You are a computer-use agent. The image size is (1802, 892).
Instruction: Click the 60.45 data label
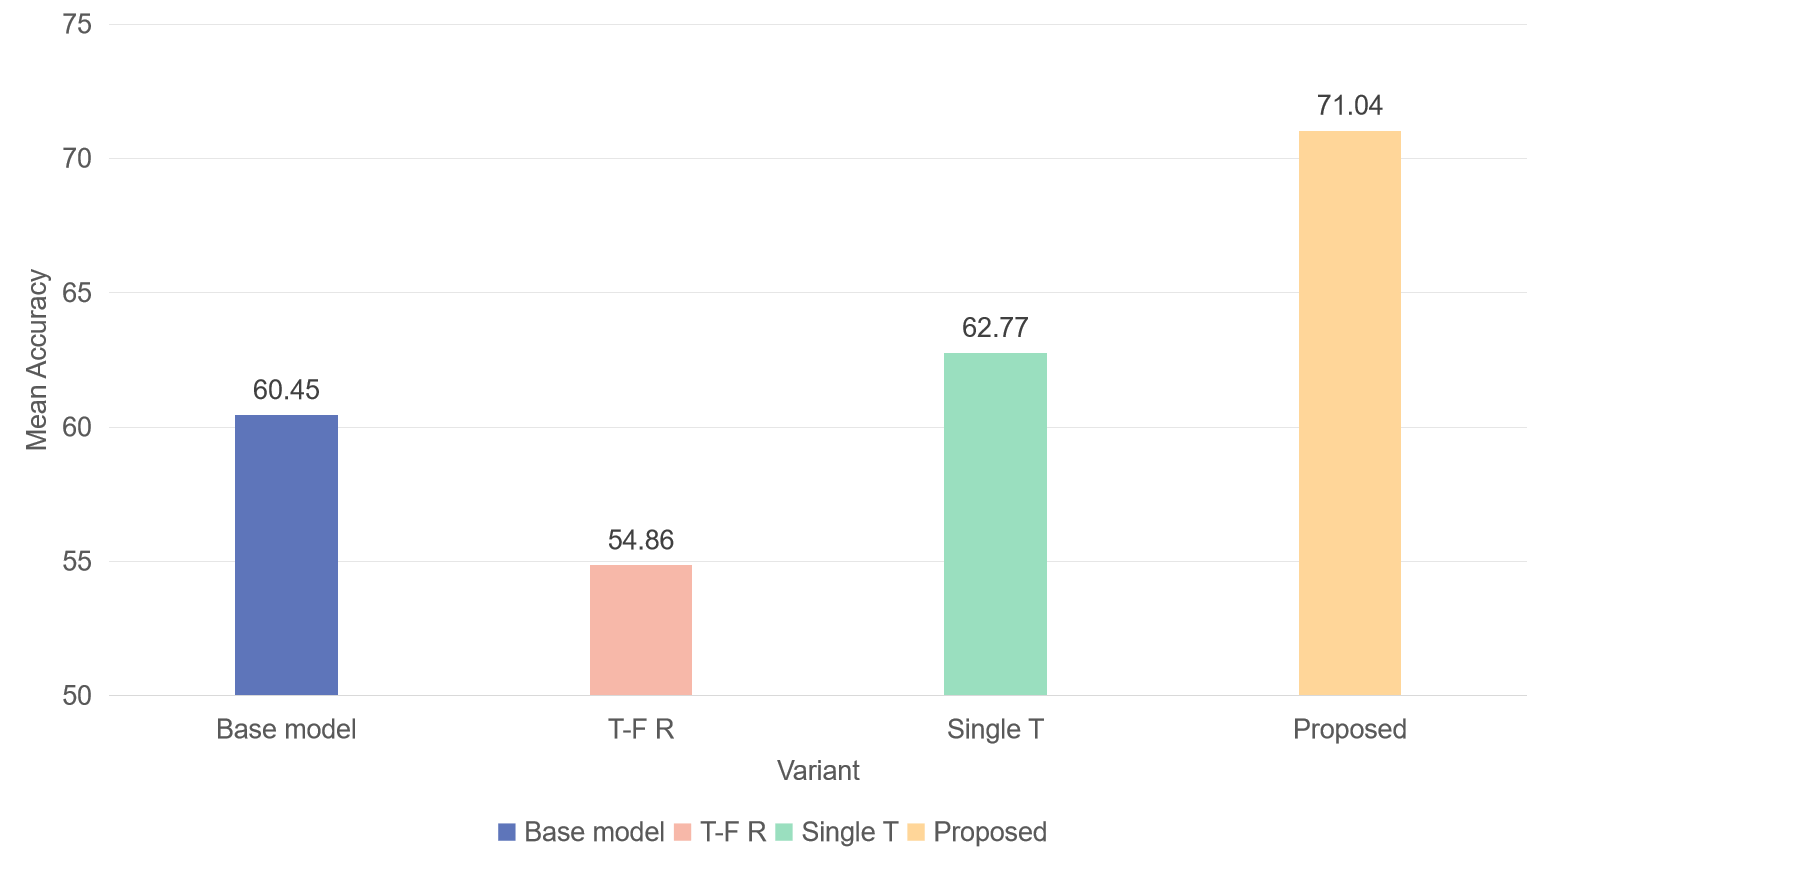pos(286,390)
